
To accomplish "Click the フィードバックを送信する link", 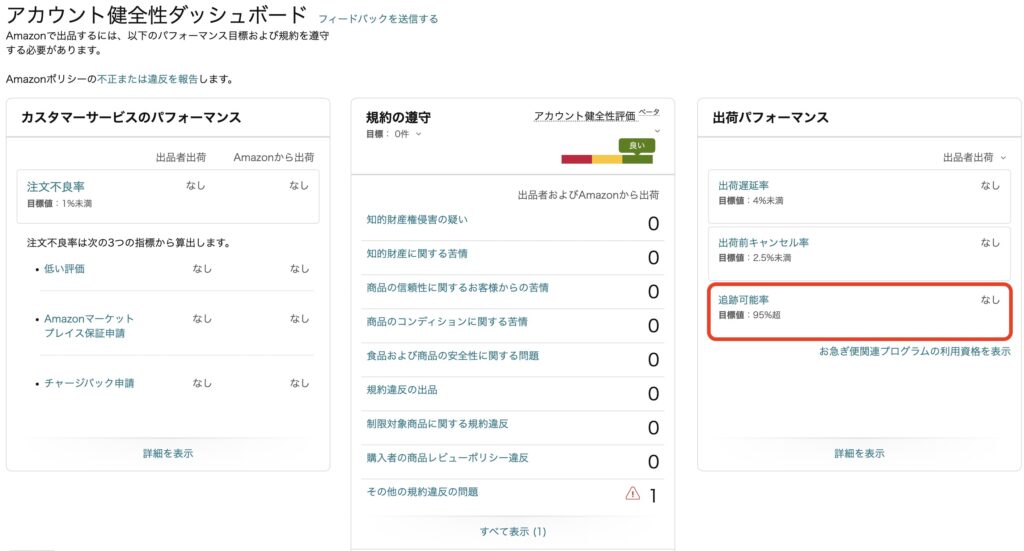I will click(378, 19).
